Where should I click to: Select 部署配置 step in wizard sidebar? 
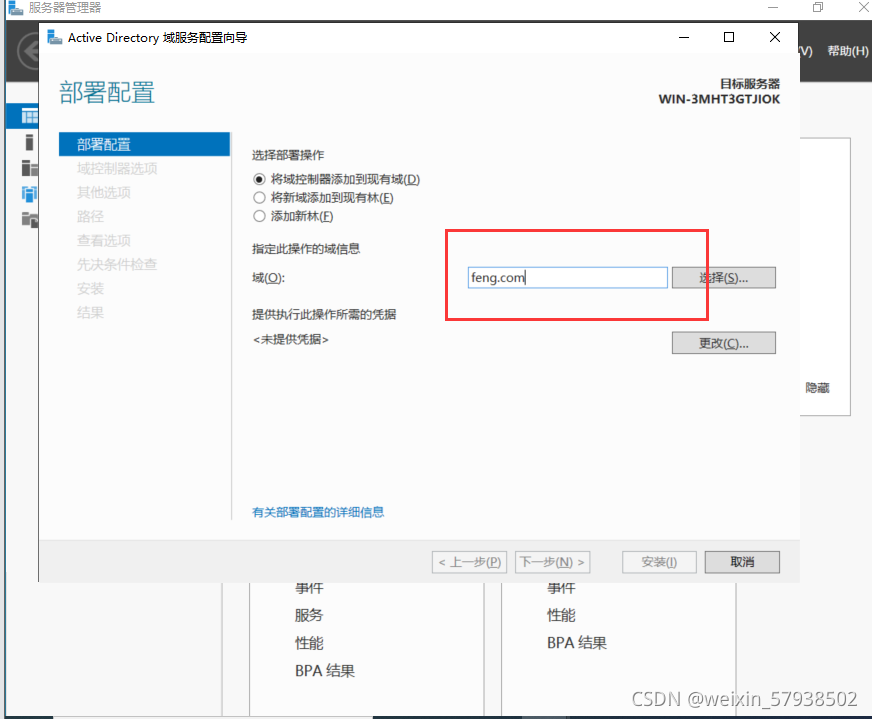point(144,145)
